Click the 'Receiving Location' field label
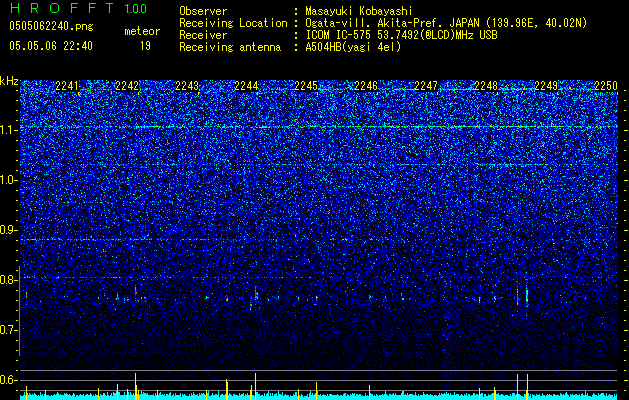The height and width of the screenshot is (400, 629). (233, 23)
